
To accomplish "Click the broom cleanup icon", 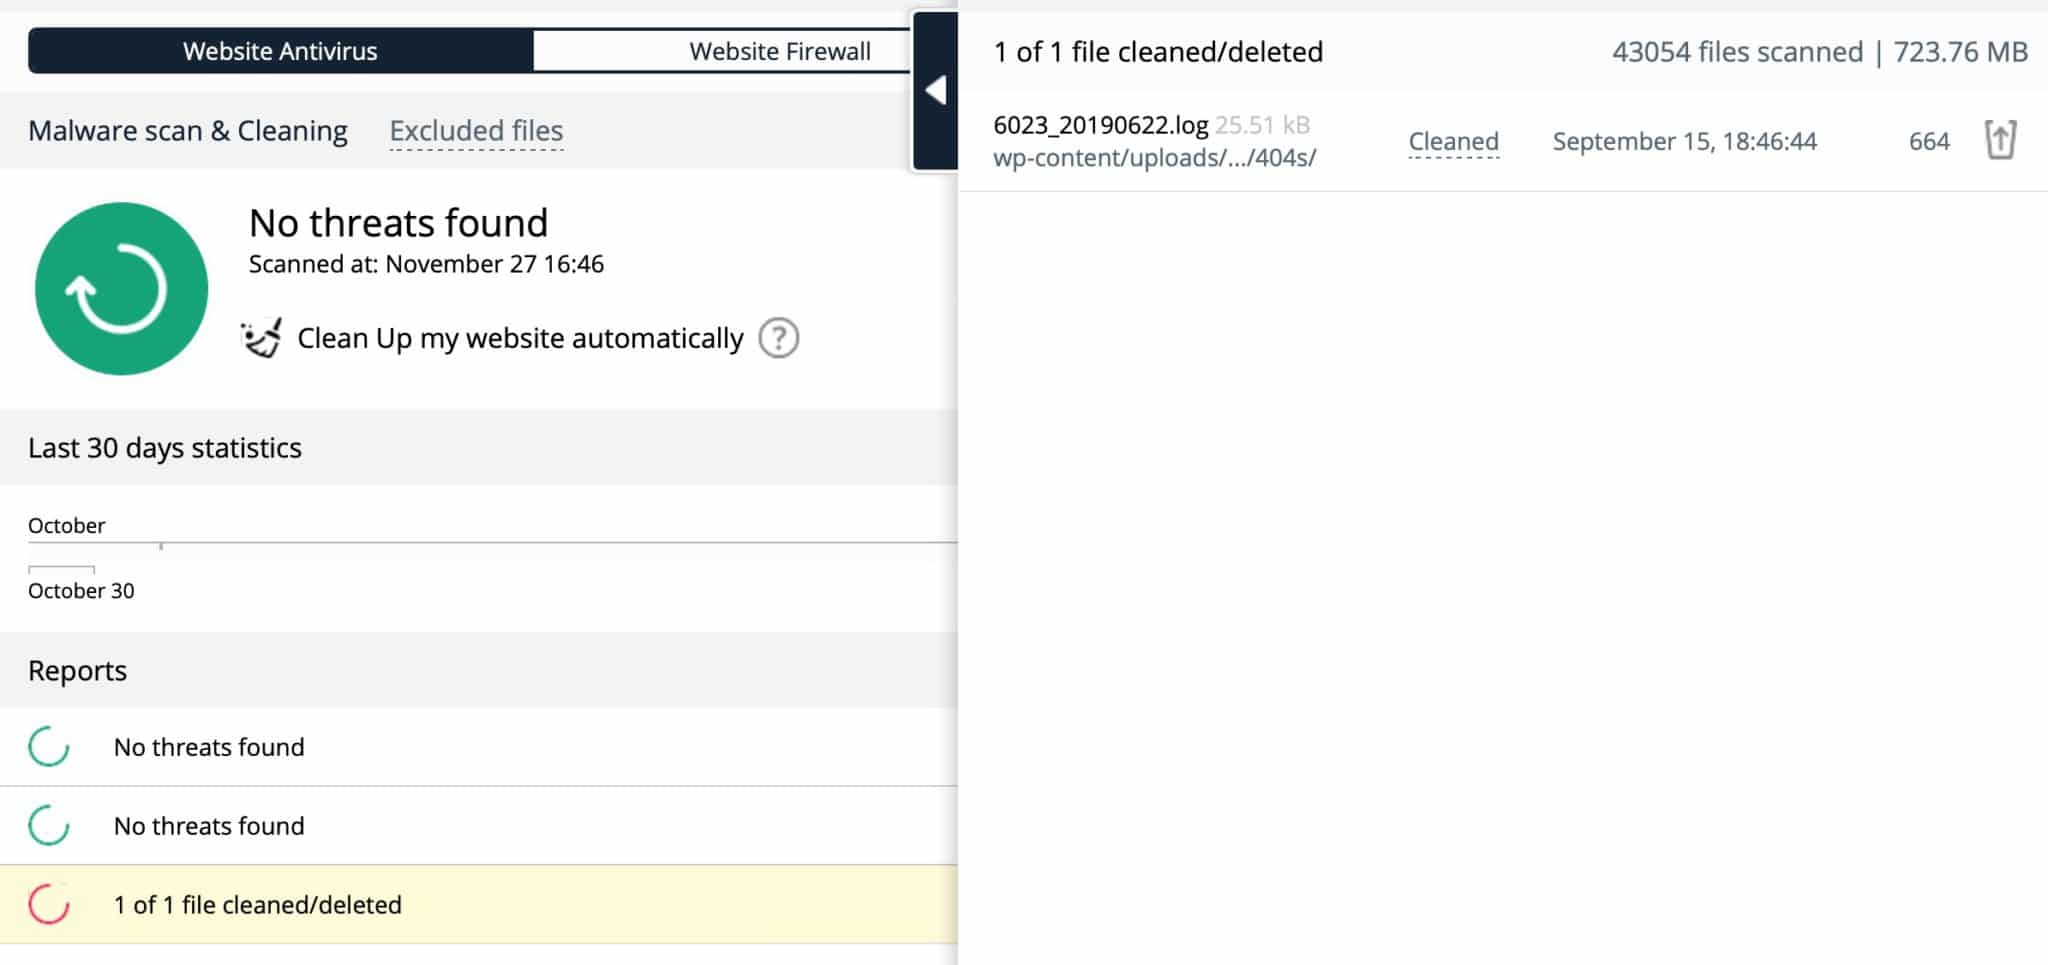I will (262, 338).
